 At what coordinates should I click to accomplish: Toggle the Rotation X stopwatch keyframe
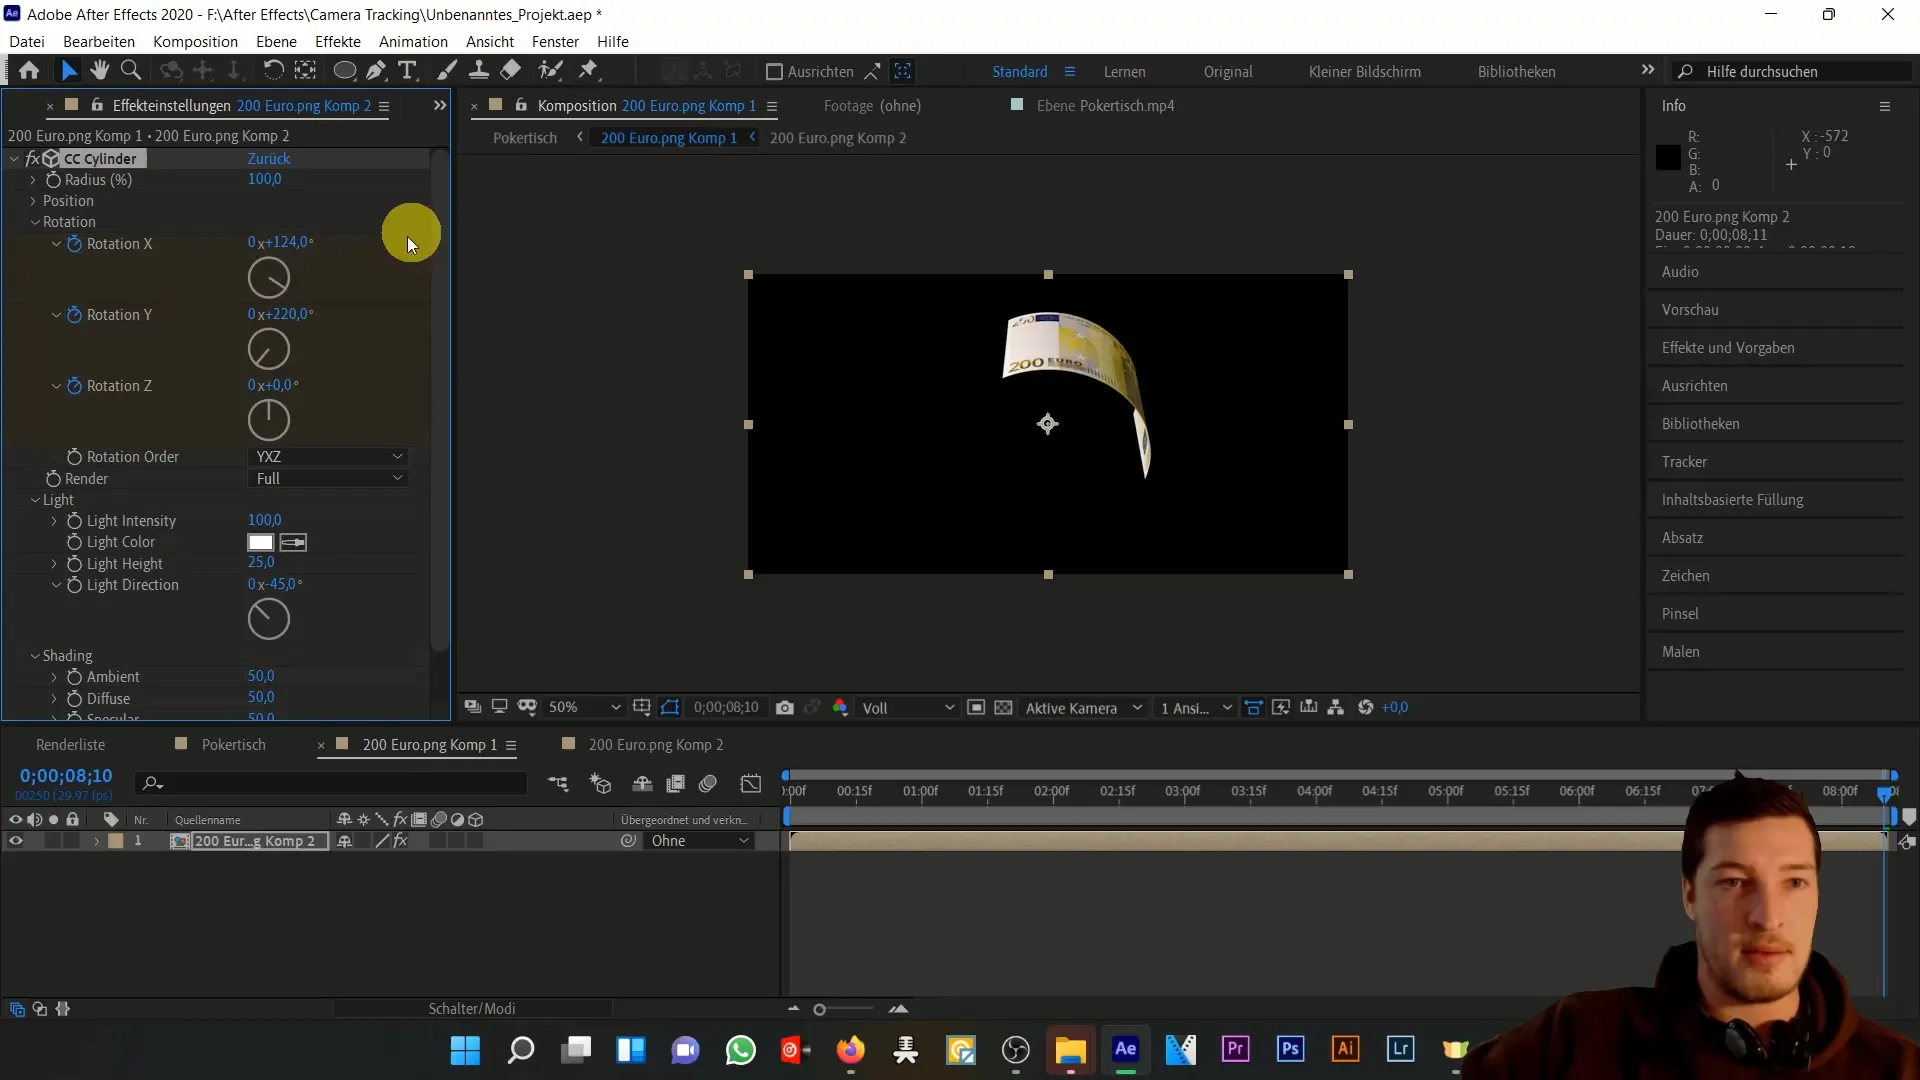click(x=74, y=243)
